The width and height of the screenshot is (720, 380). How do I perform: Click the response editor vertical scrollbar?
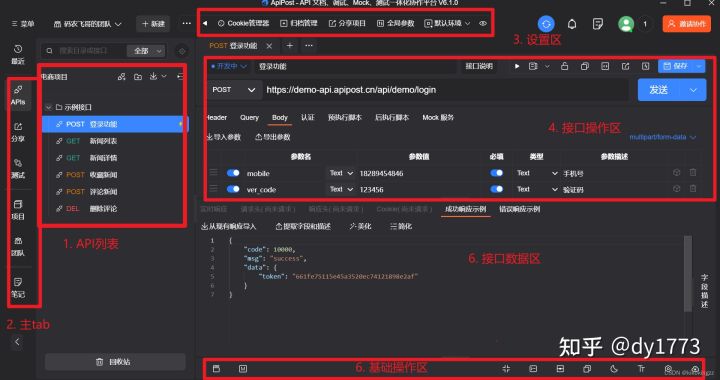pos(687,274)
